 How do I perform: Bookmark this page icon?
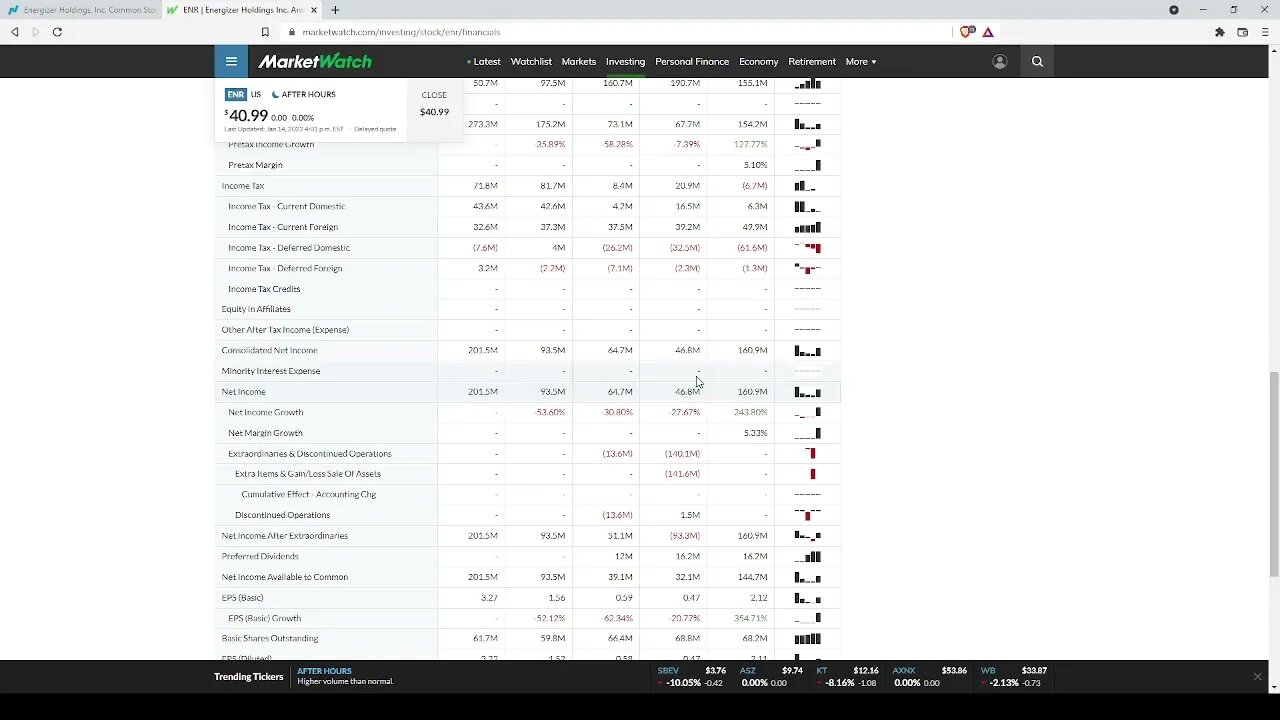coord(265,32)
